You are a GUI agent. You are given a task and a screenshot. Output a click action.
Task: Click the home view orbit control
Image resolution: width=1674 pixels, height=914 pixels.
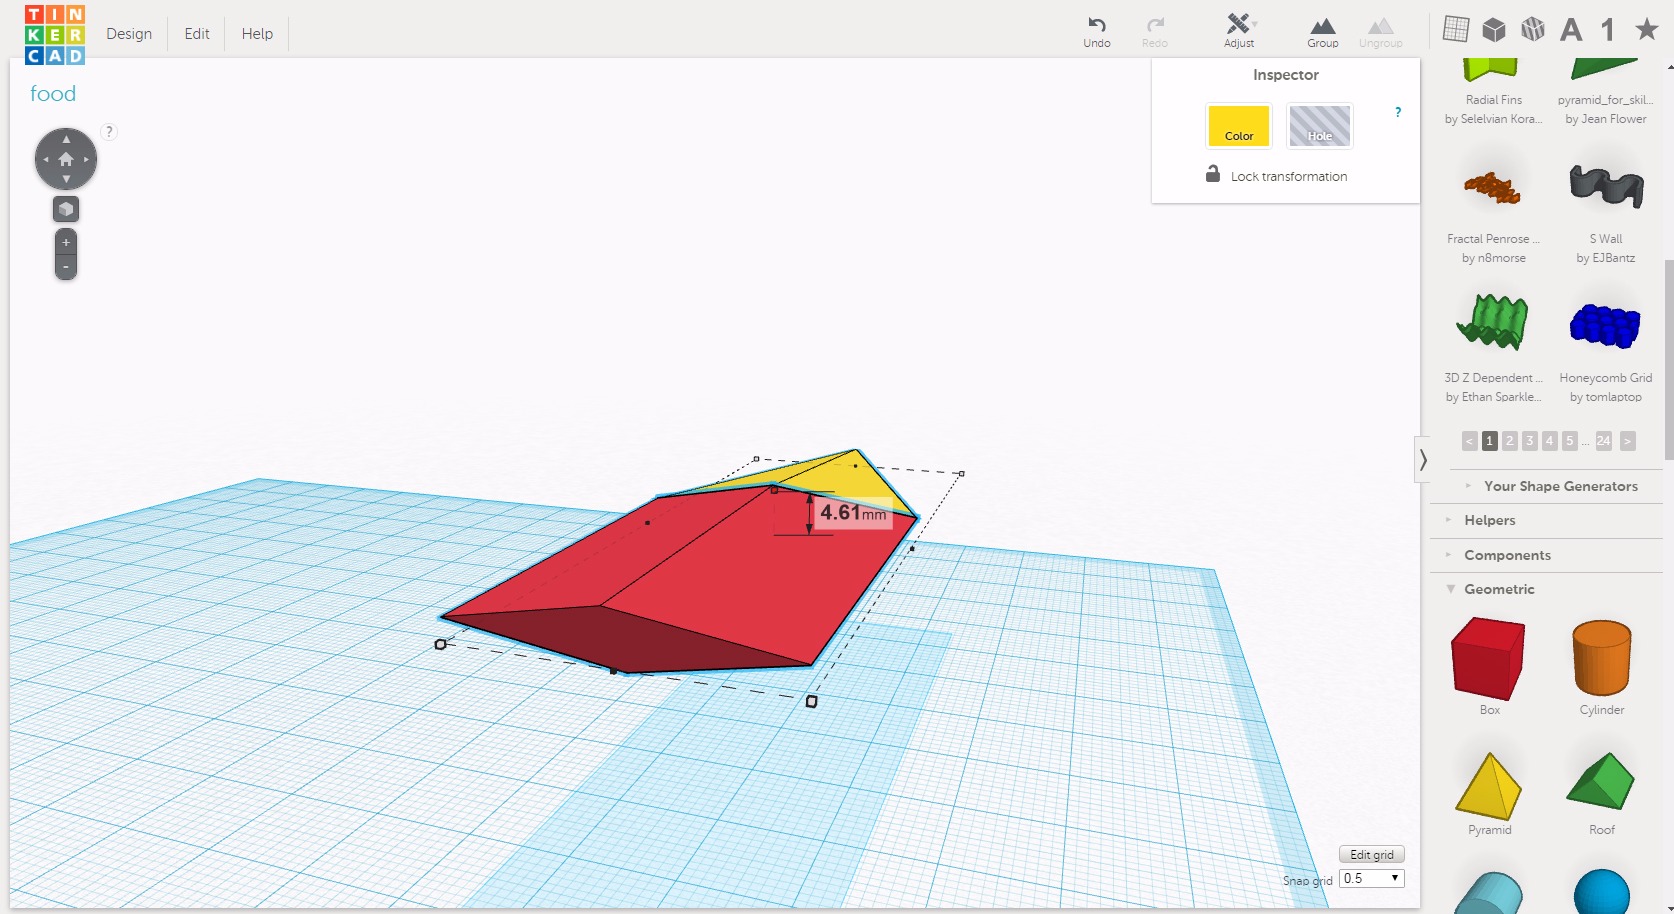click(66, 159)
